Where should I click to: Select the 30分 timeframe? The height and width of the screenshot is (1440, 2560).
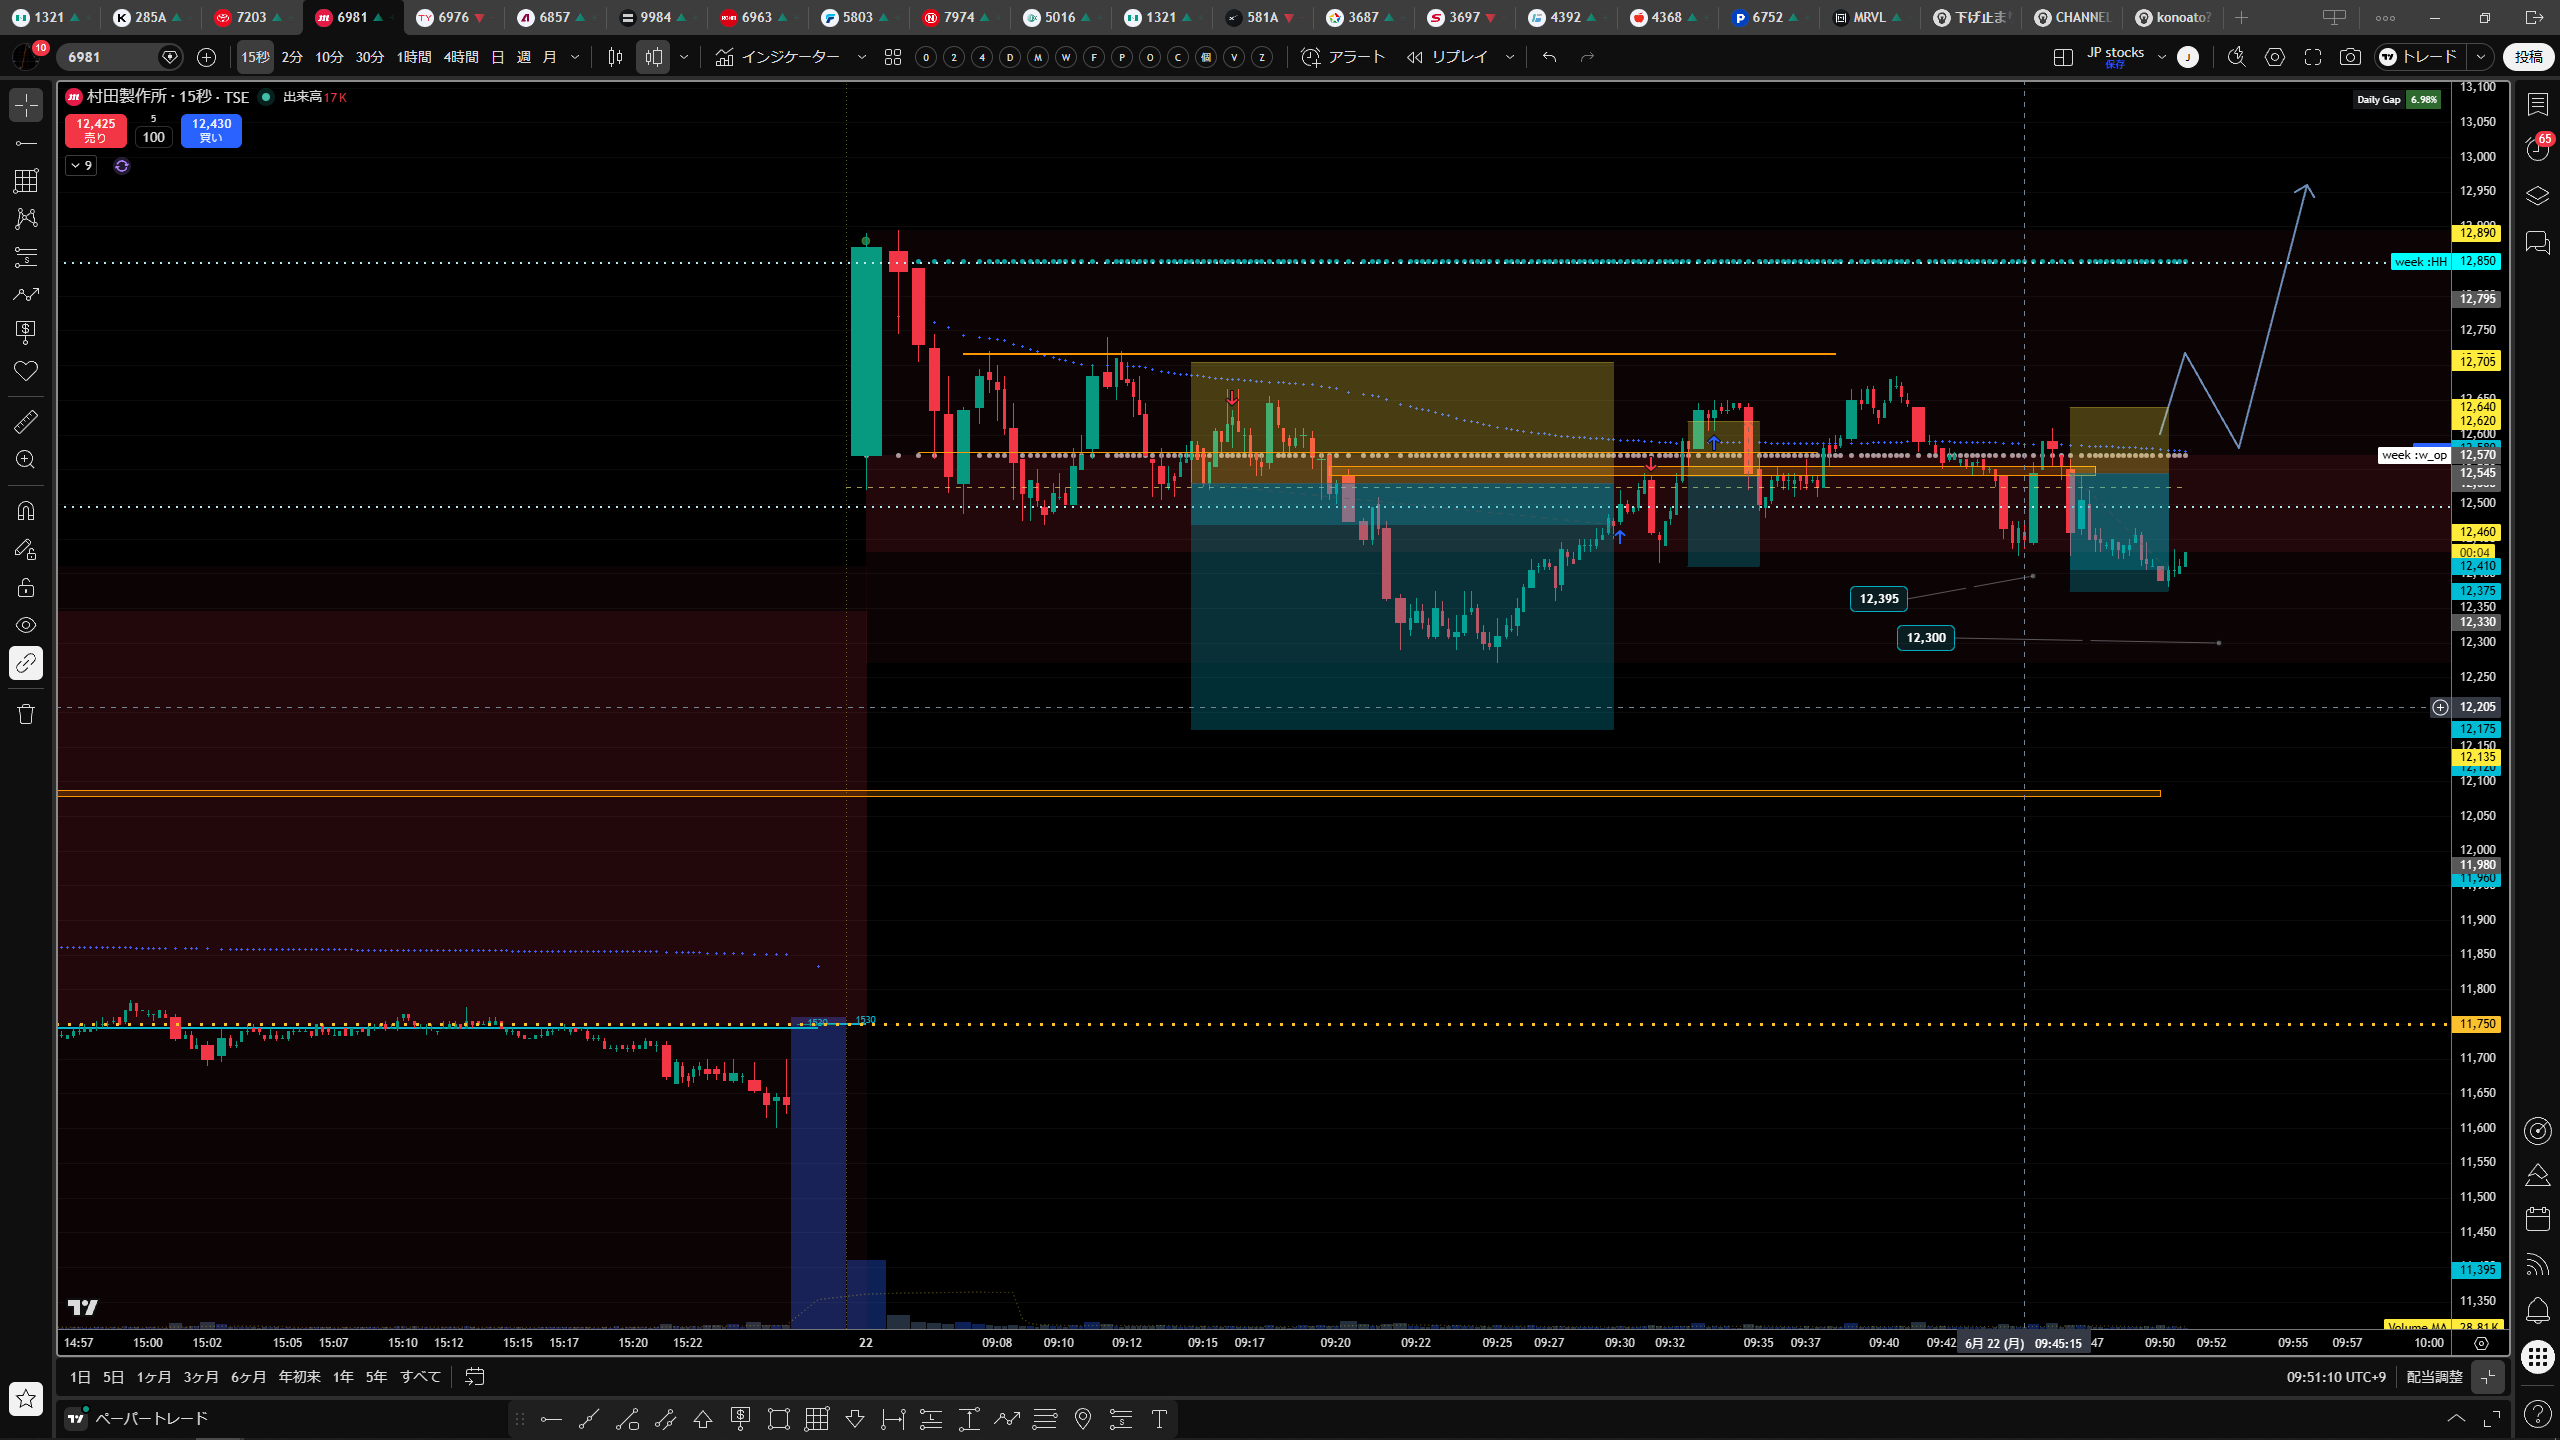(370, 57)
